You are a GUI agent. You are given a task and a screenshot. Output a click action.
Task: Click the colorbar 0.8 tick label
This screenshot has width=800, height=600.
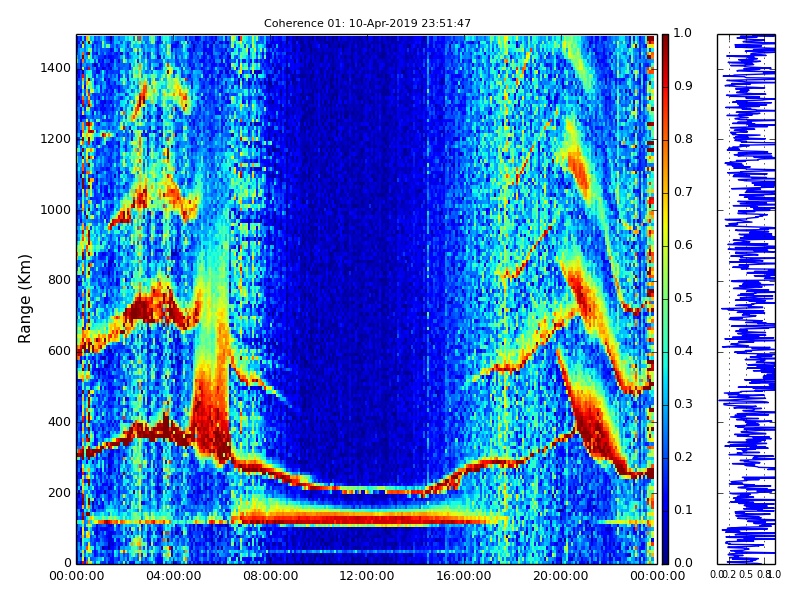pos(683,139)
